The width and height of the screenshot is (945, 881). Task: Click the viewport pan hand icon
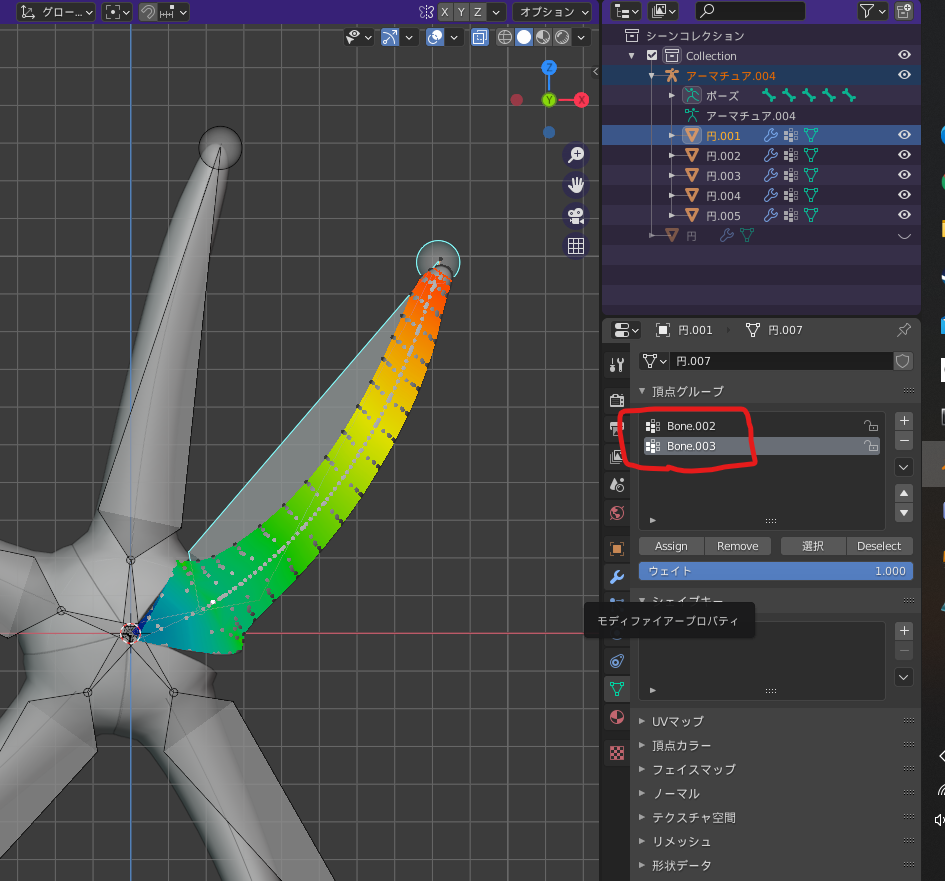[576, 185]
